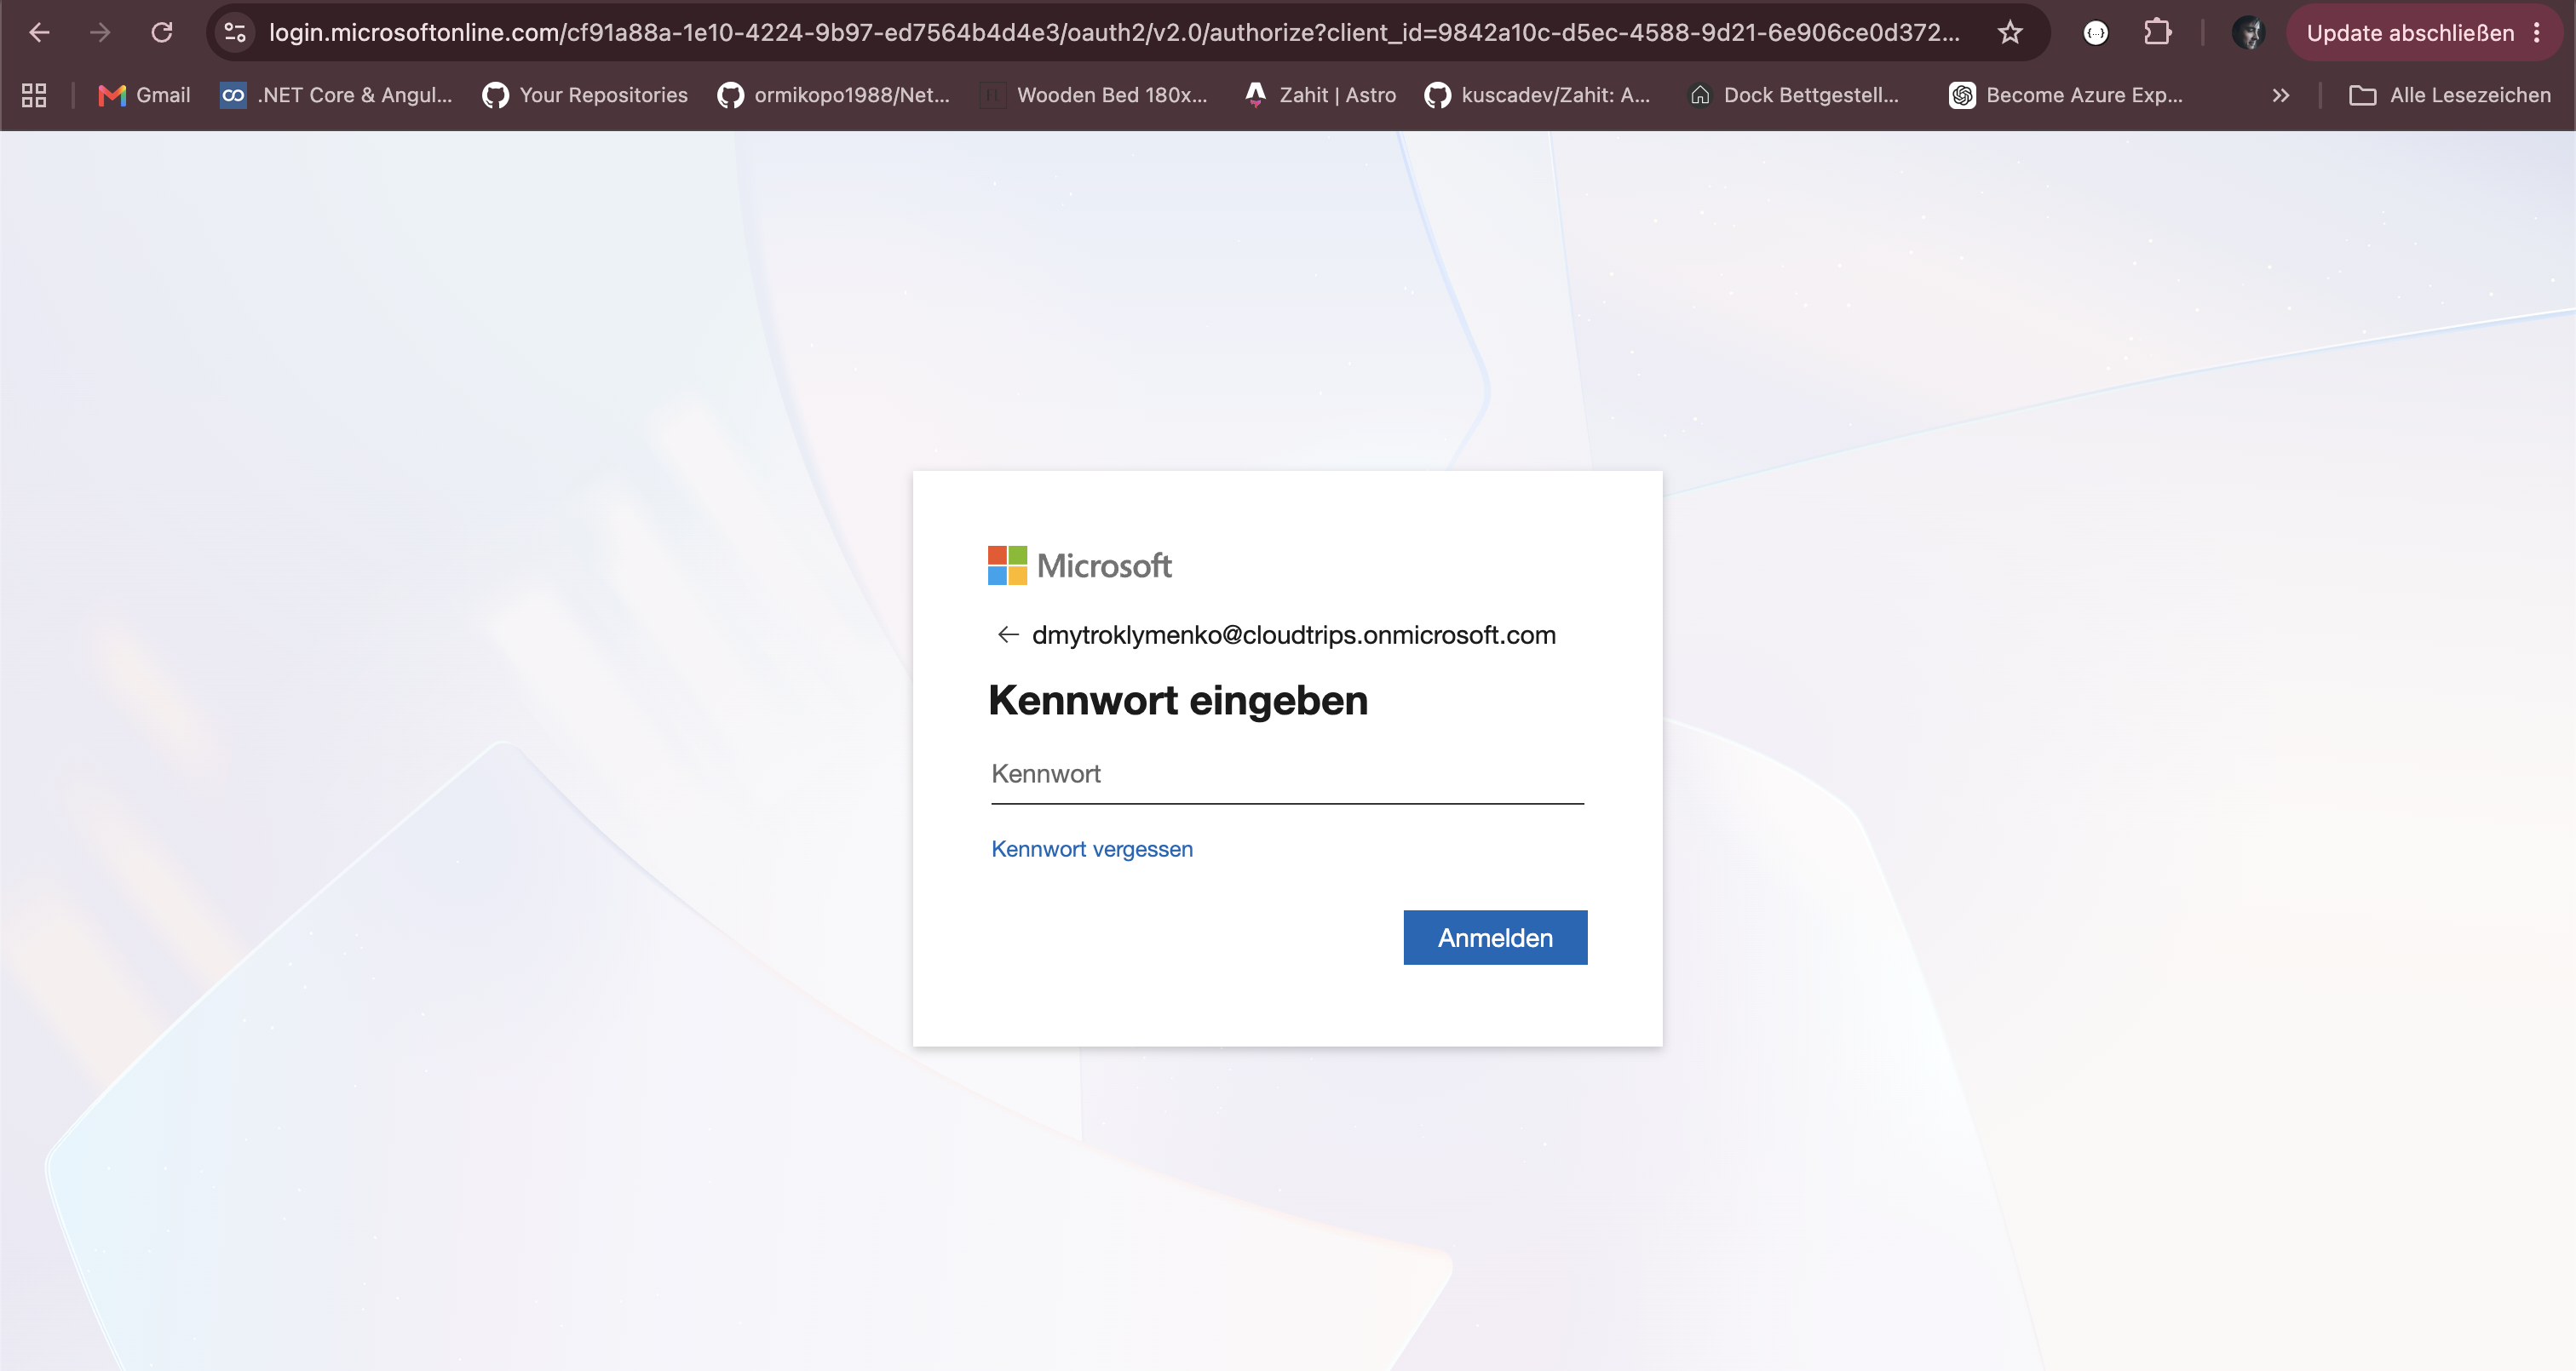Open the 'Become Azure Exp...' bookmark

2066,95
